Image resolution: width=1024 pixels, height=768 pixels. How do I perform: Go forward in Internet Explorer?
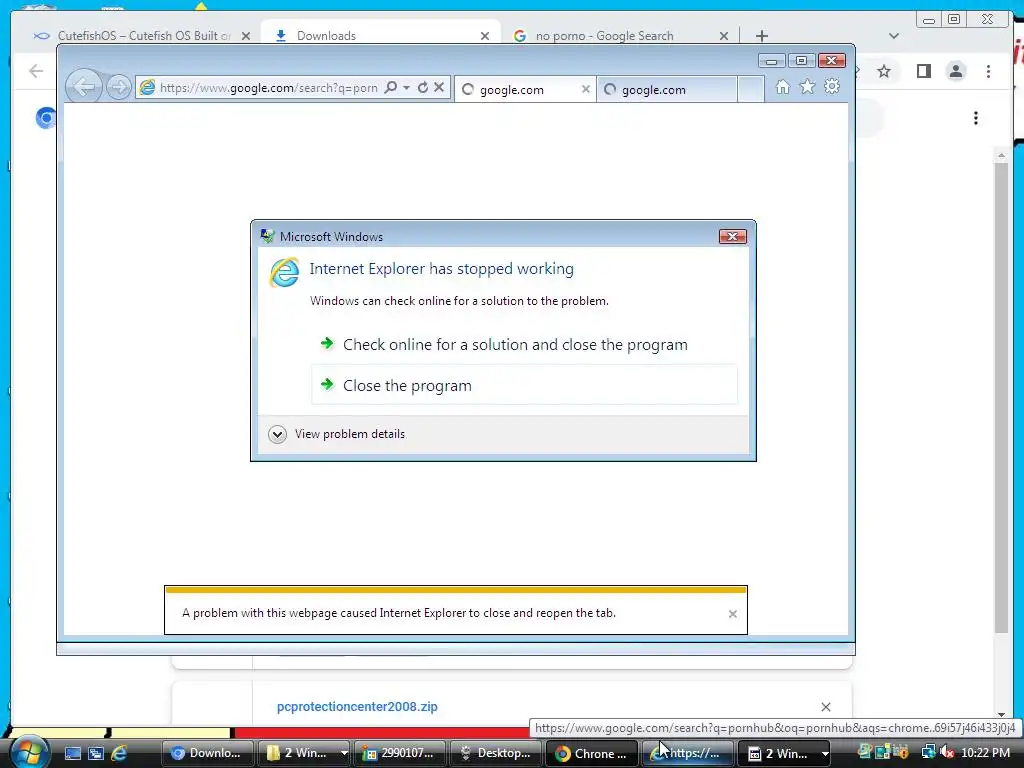pyautogui.click(x=118, y=87)
